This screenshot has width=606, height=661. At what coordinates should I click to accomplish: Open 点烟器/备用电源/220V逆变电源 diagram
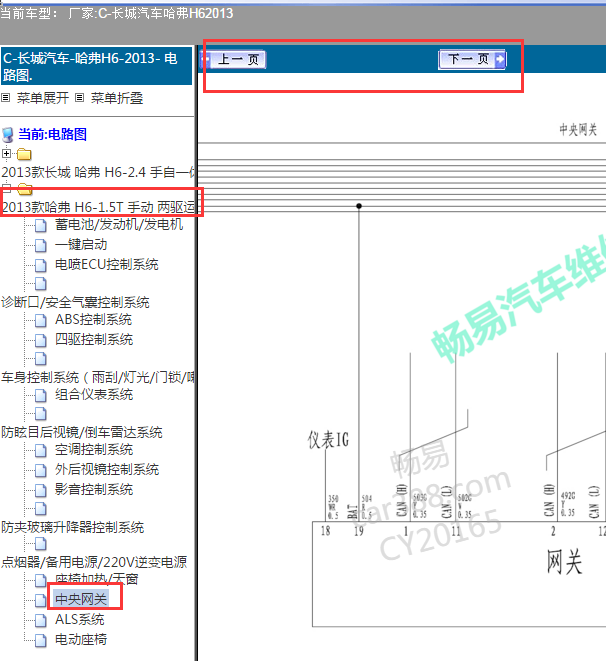point(94,562)
